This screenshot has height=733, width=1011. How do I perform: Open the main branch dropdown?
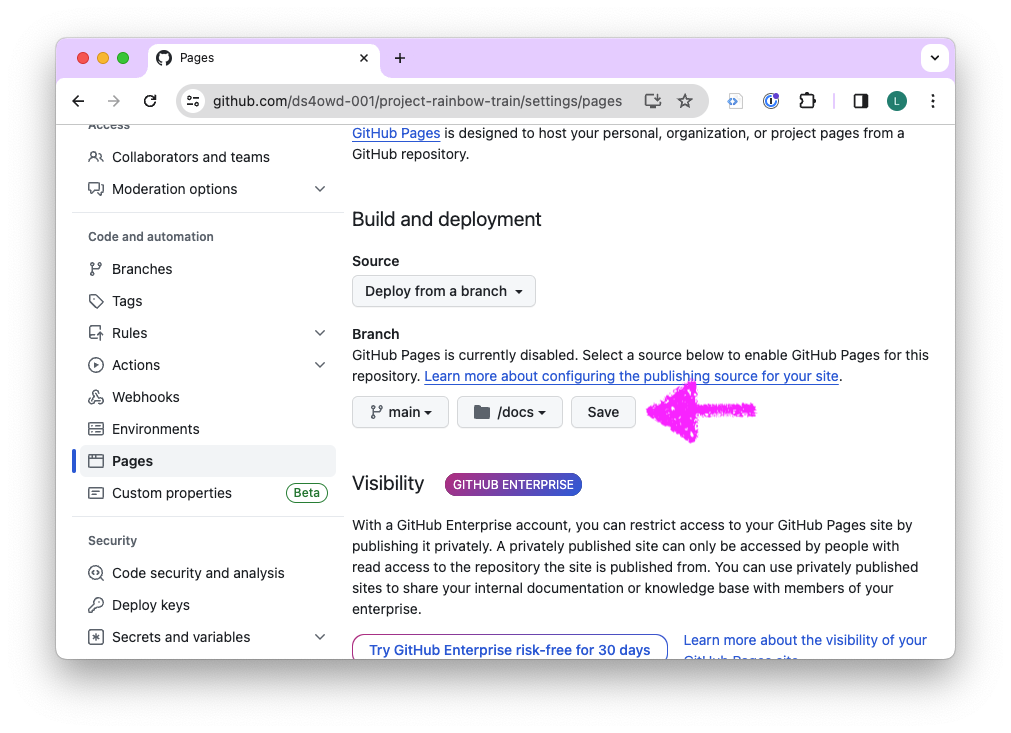pyautogui.click(x=400, y=412)
